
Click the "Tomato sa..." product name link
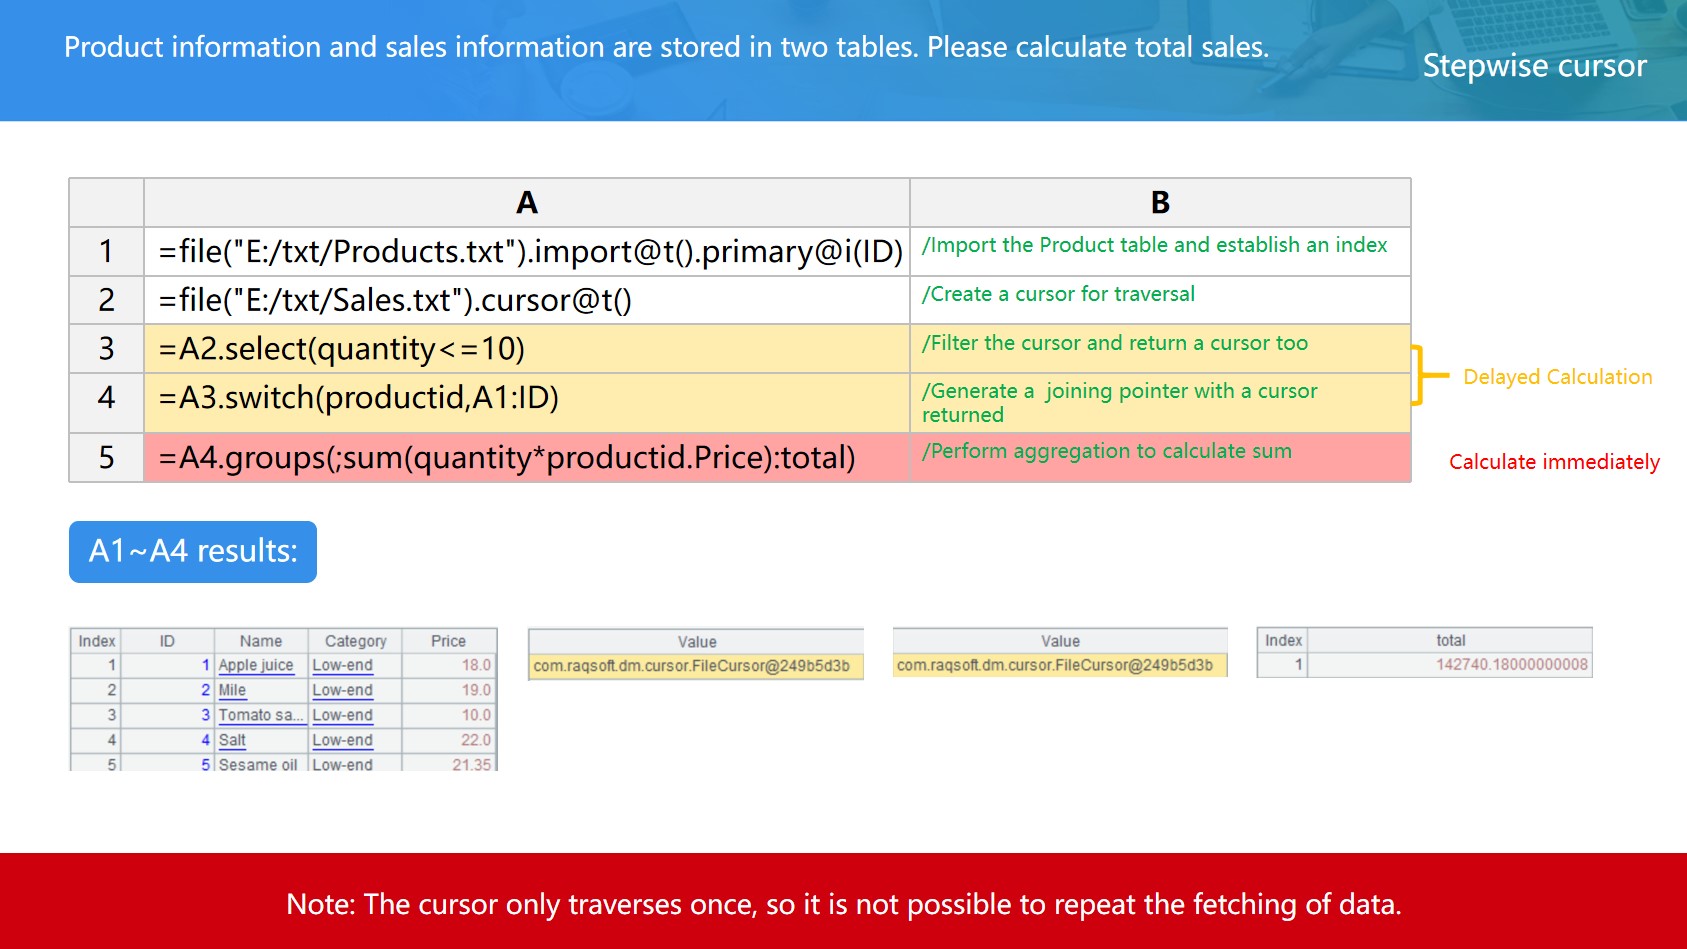click(260, 716)
